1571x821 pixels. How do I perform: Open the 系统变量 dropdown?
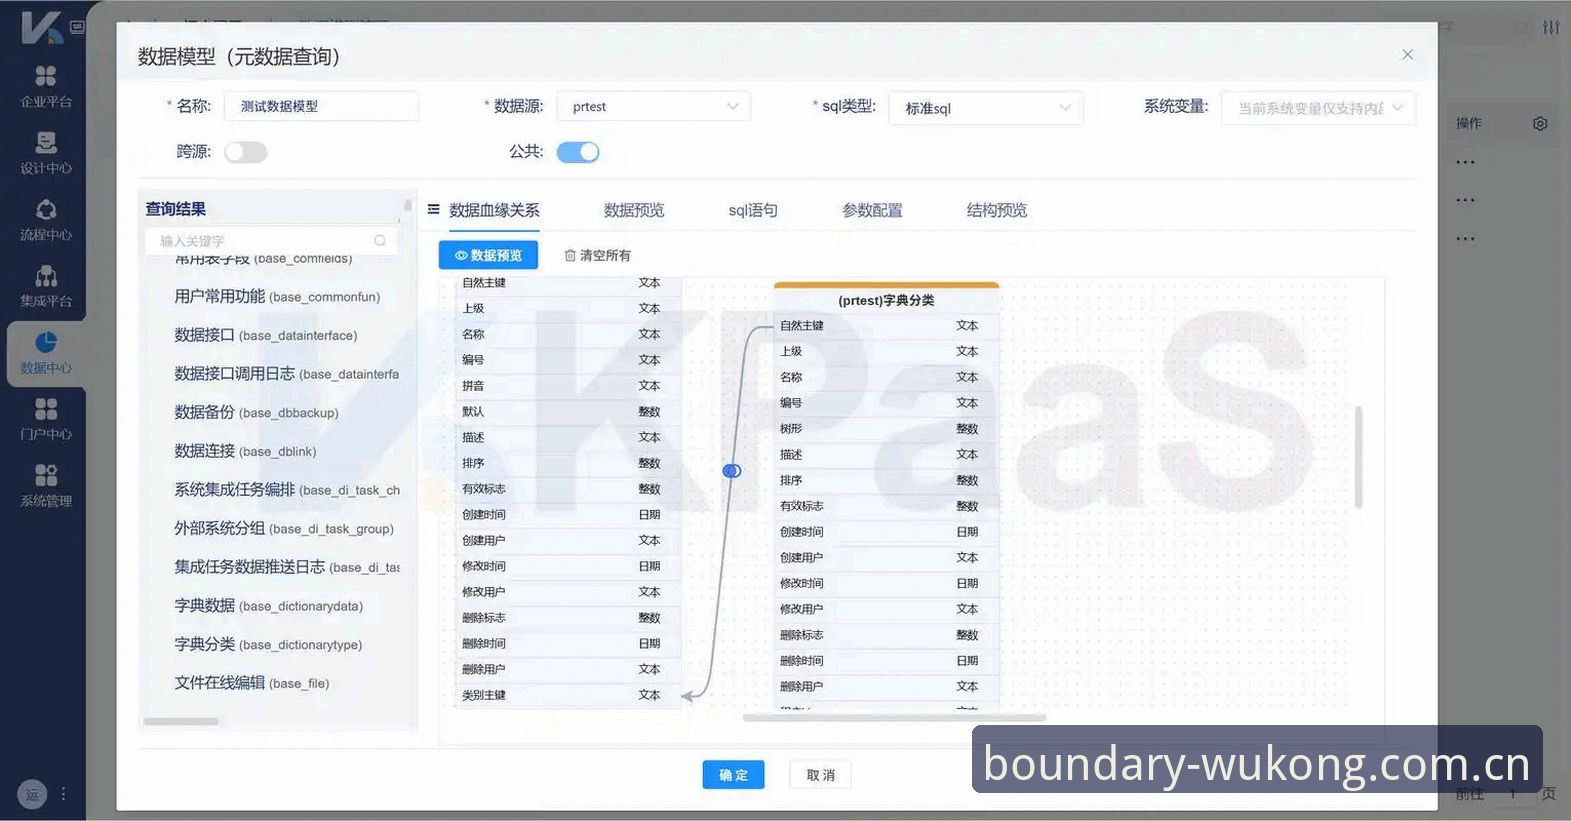tap(1318, 108)
